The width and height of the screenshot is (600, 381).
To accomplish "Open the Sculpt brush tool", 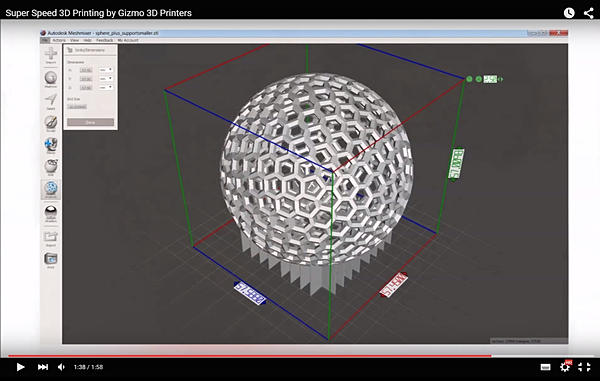I will pos(51,124).
